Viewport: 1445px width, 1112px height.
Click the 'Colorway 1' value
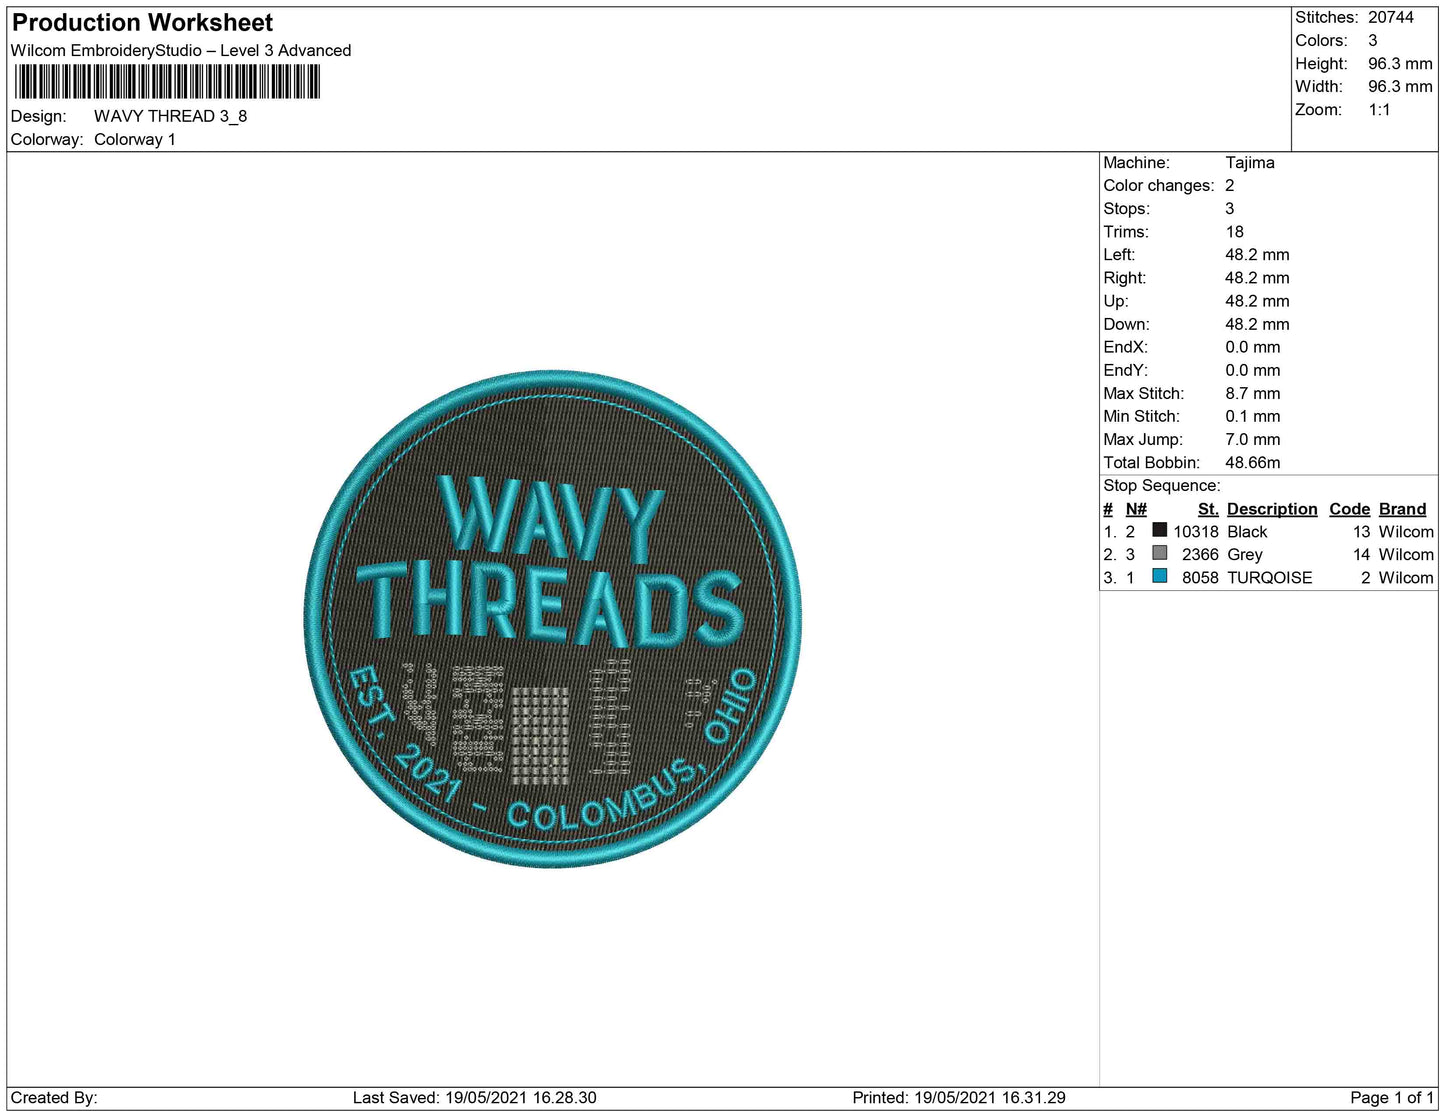(135, 140)
